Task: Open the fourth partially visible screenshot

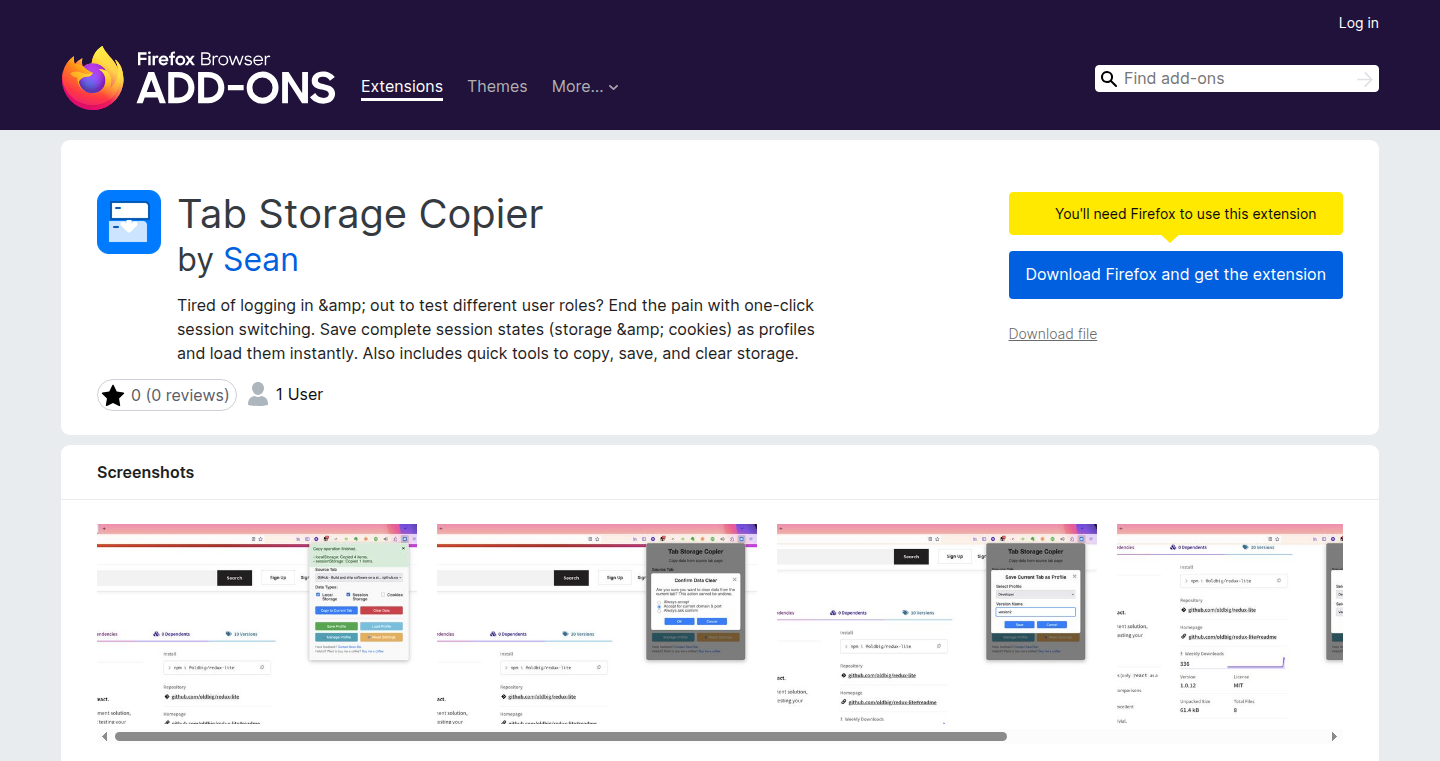Action: tap(1230, 624)
